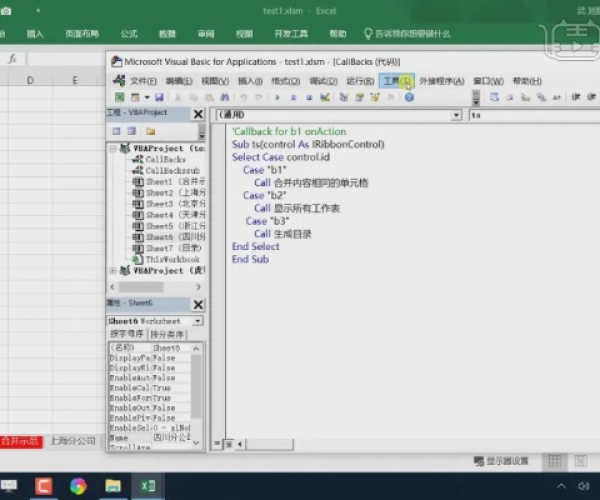Run the macro with the green play icon

click(277, 97)
